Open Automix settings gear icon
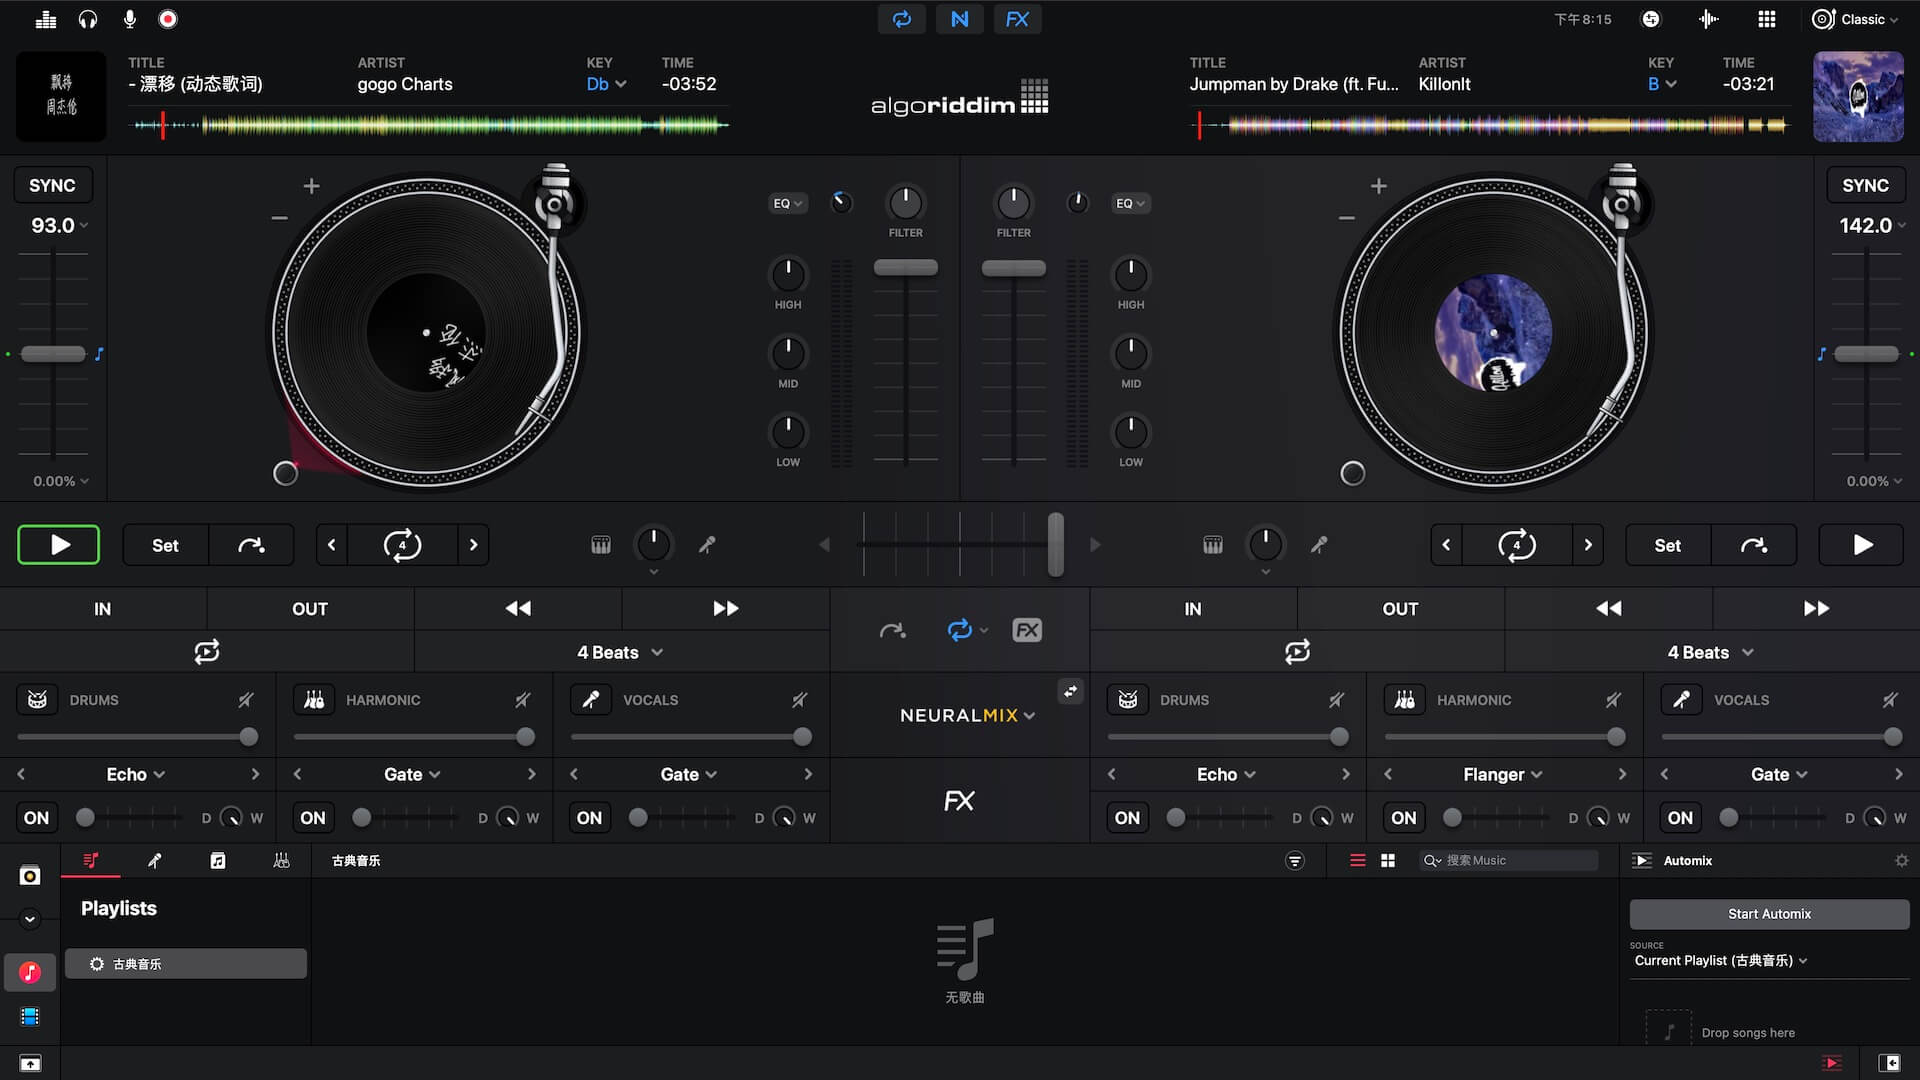 pos(1901,860)
